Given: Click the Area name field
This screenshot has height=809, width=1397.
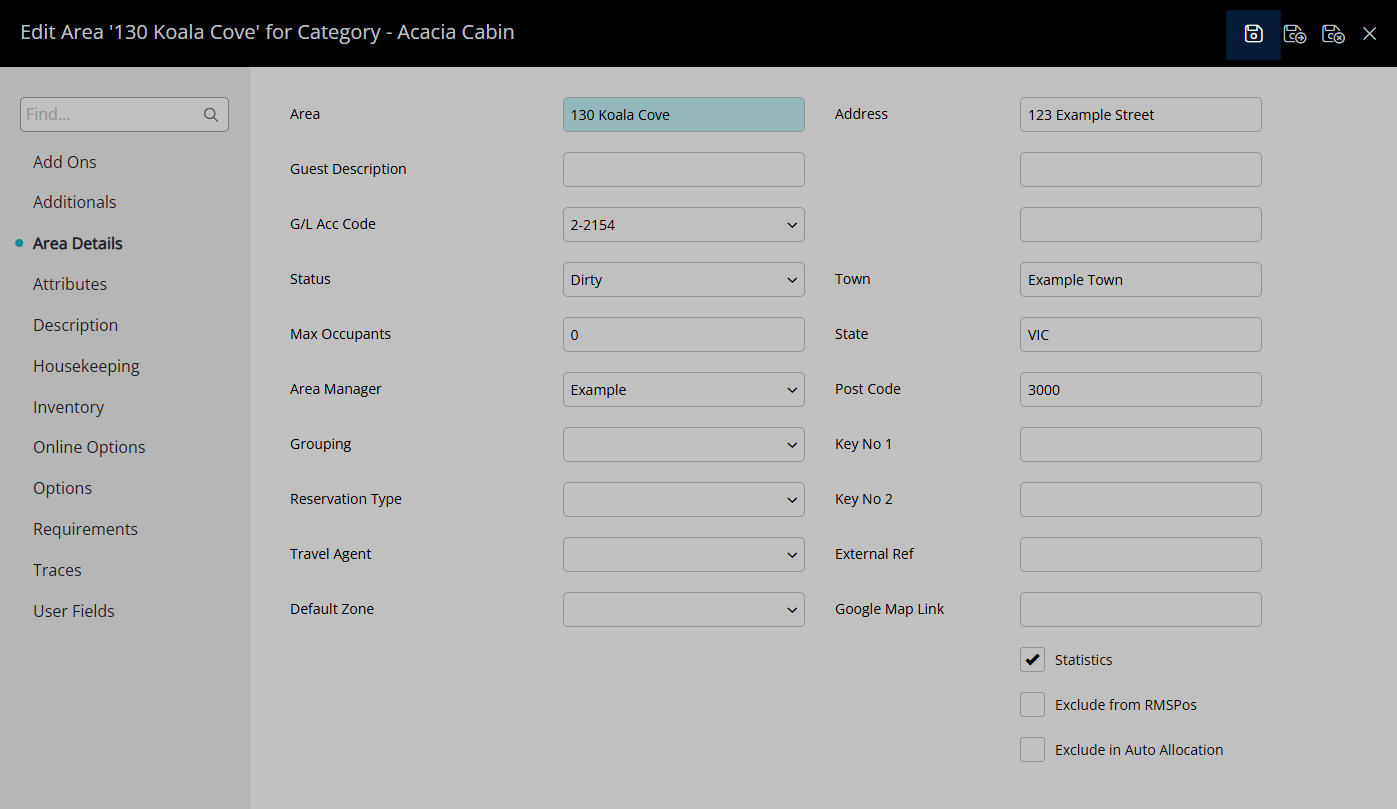Looking at the screenshot, I should (x=684, y=115).
